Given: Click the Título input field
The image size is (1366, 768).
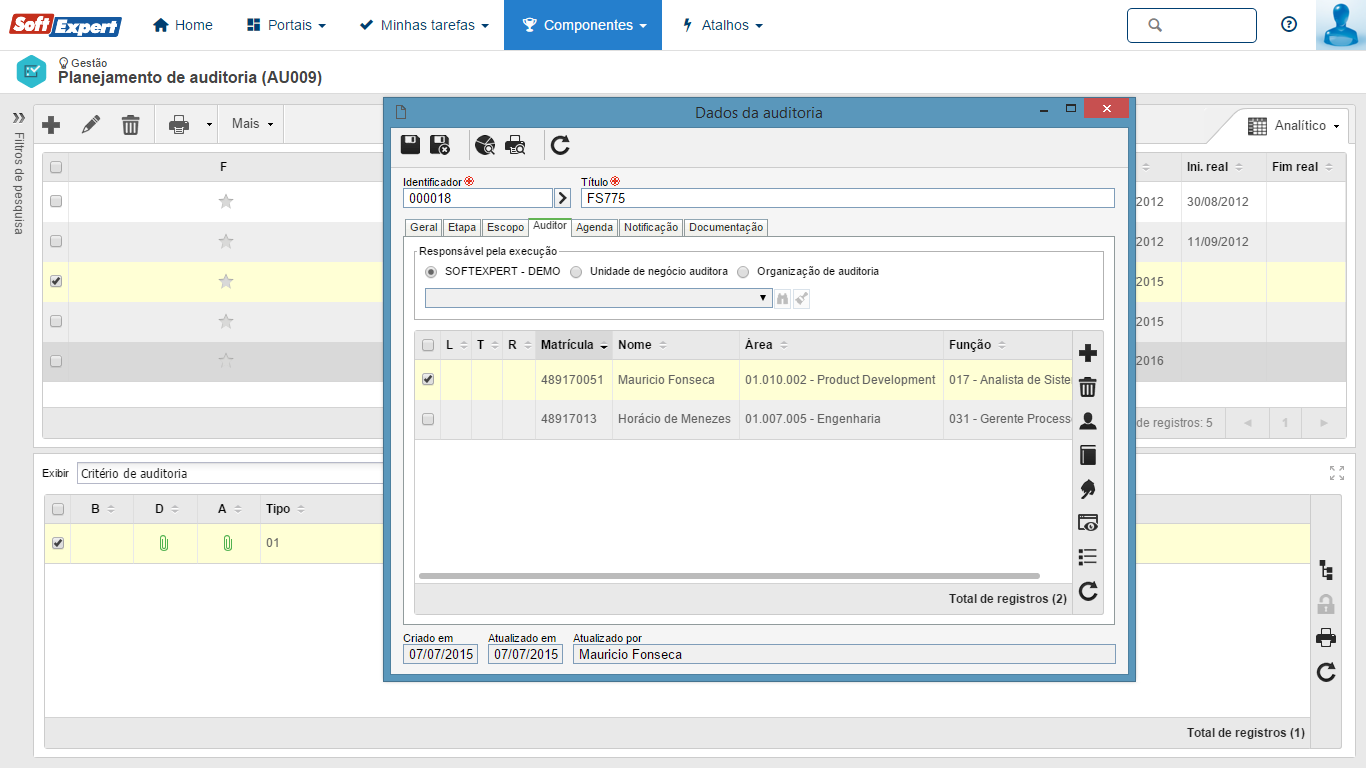Looking at the screenshot, I should [847, 198].
